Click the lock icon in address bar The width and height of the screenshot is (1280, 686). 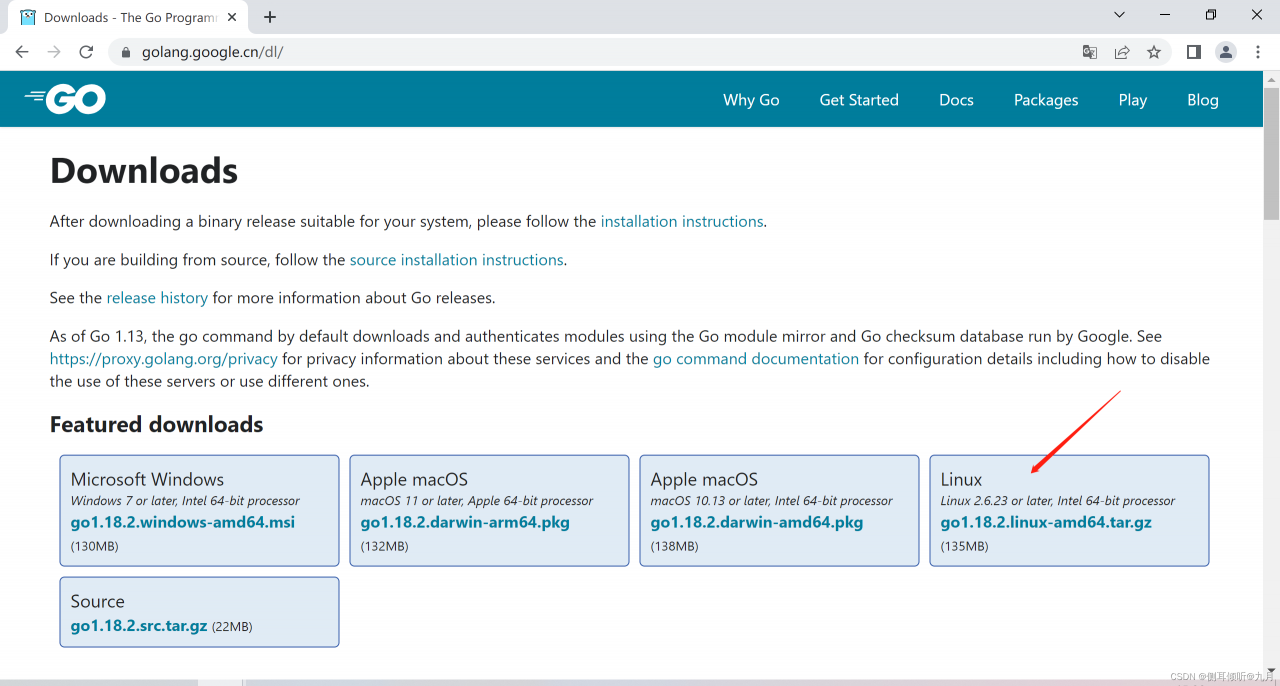(x=126, y=52)
